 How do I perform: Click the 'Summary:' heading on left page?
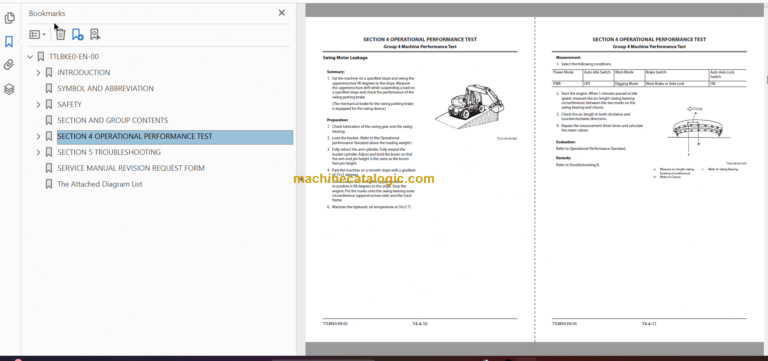point(336,72)
